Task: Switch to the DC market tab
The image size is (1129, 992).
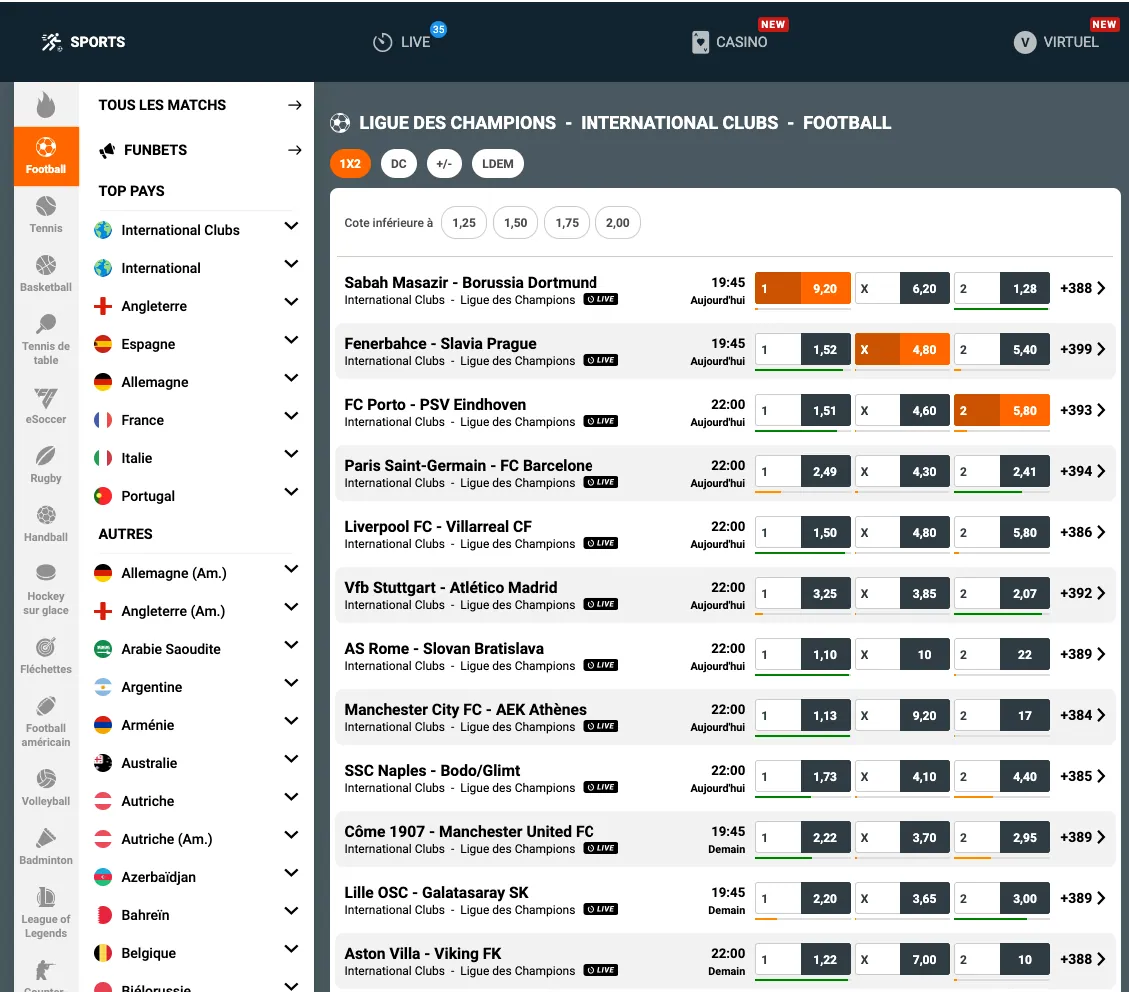Action: click(399, 164)
